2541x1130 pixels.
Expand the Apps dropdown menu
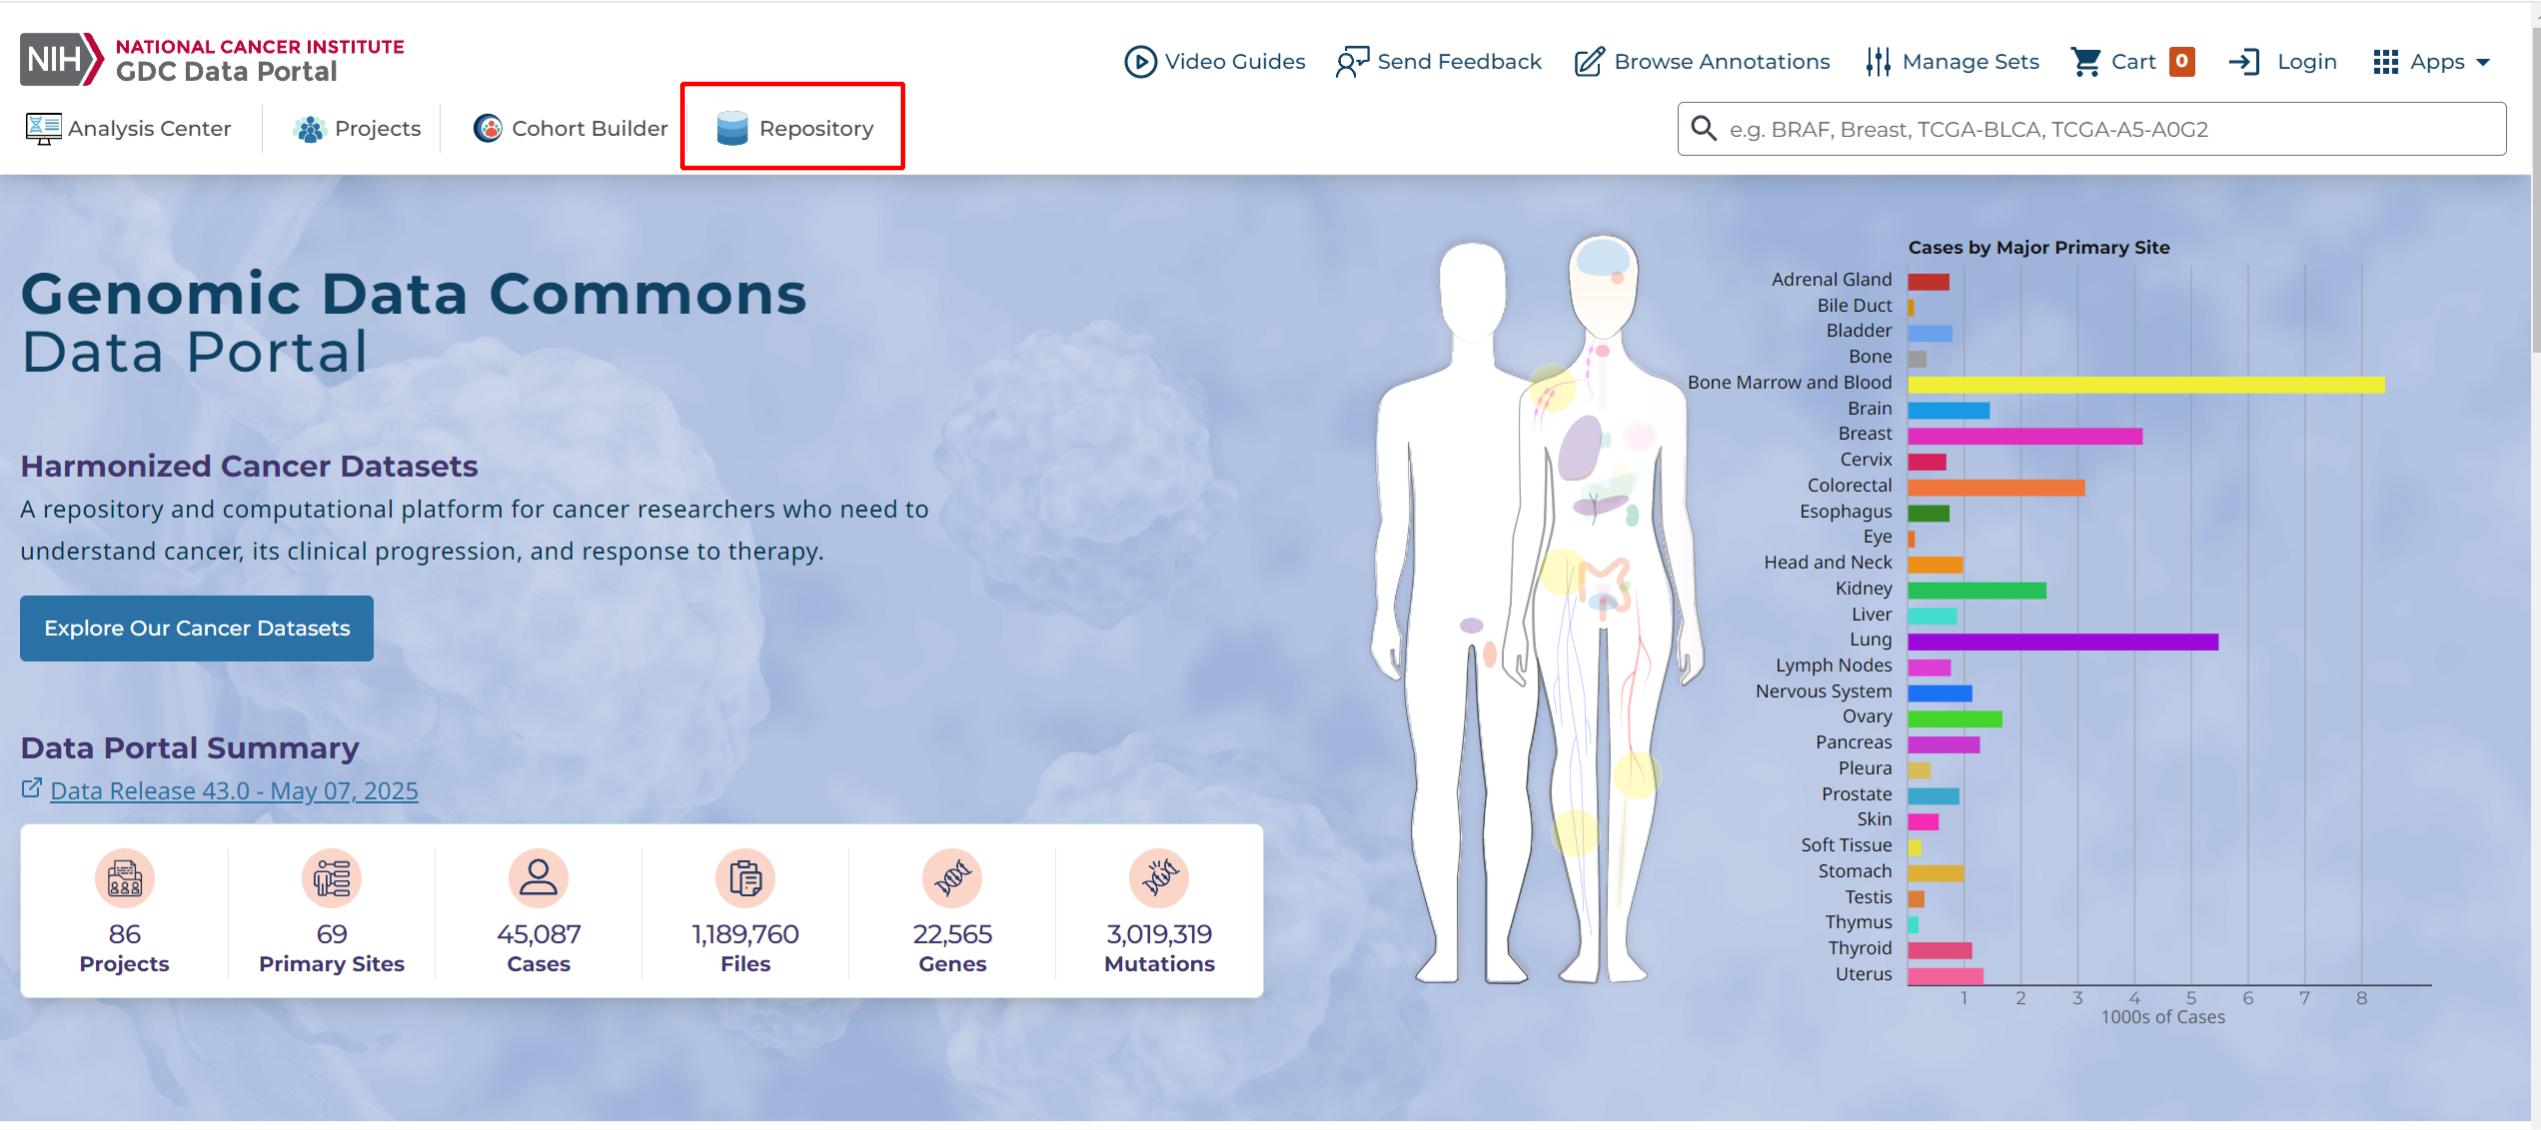[x=2431, y=62]
